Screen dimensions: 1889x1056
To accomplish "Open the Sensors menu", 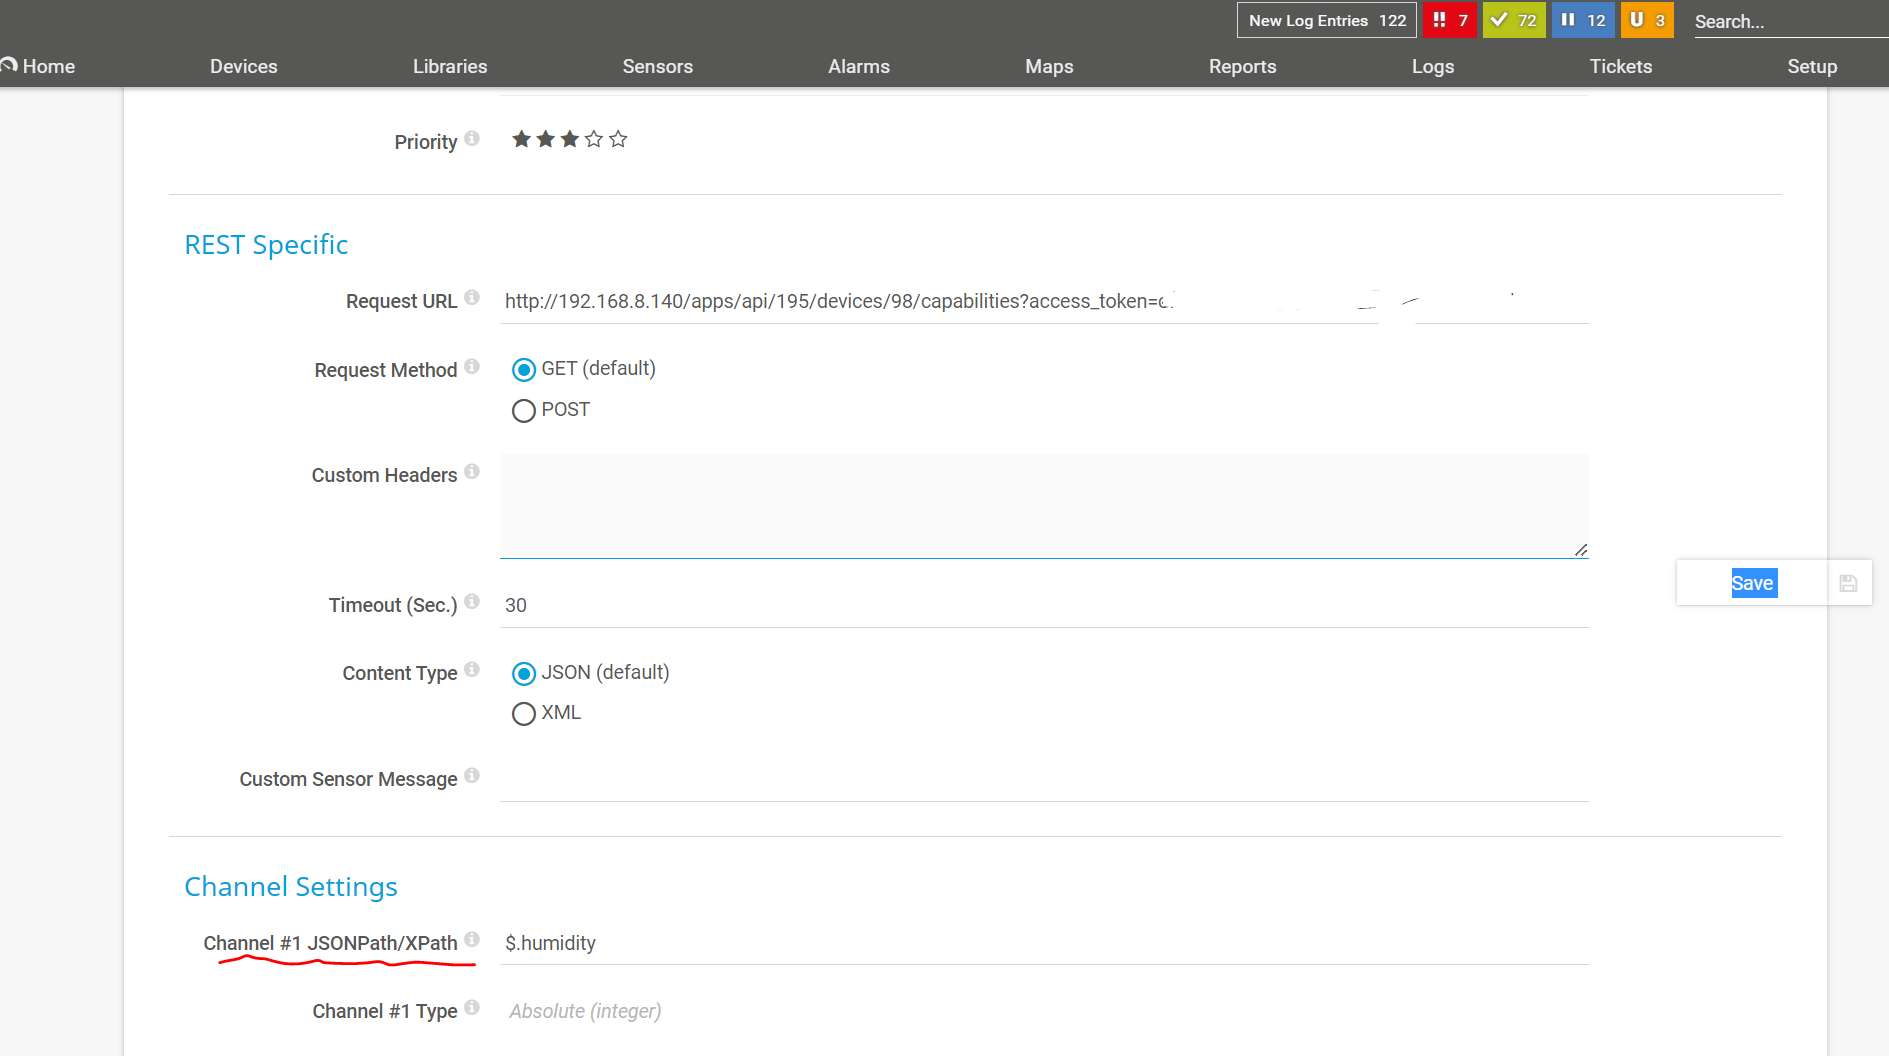I will [657, 66].
